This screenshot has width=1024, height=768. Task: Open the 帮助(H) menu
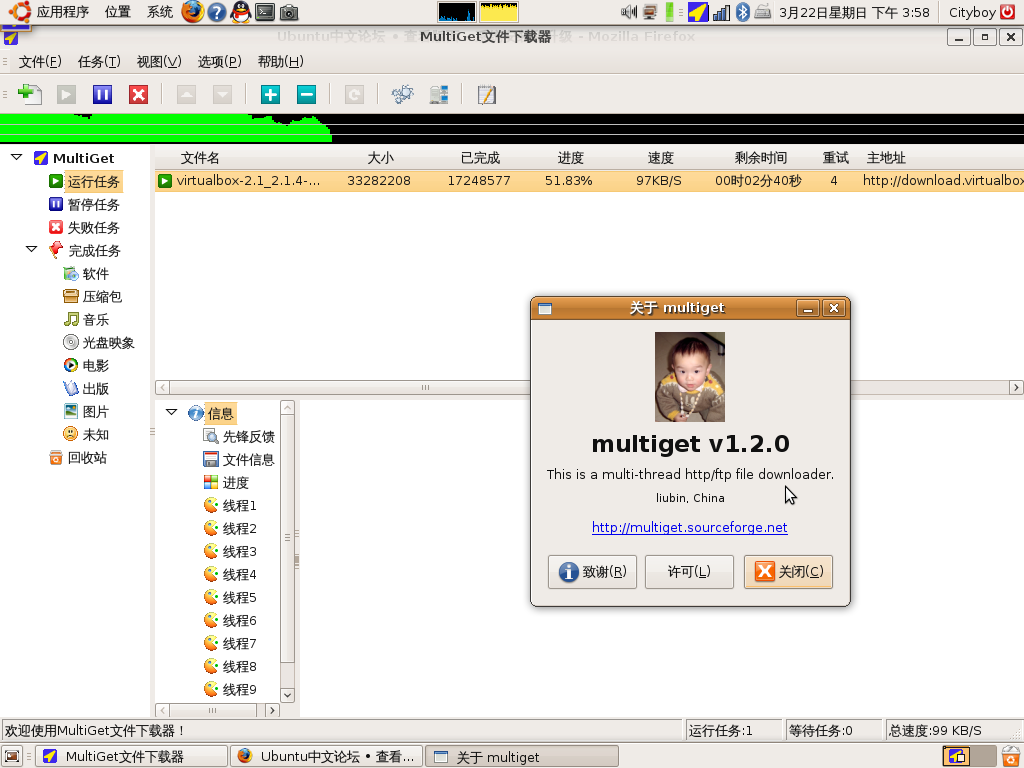point(280,61)
